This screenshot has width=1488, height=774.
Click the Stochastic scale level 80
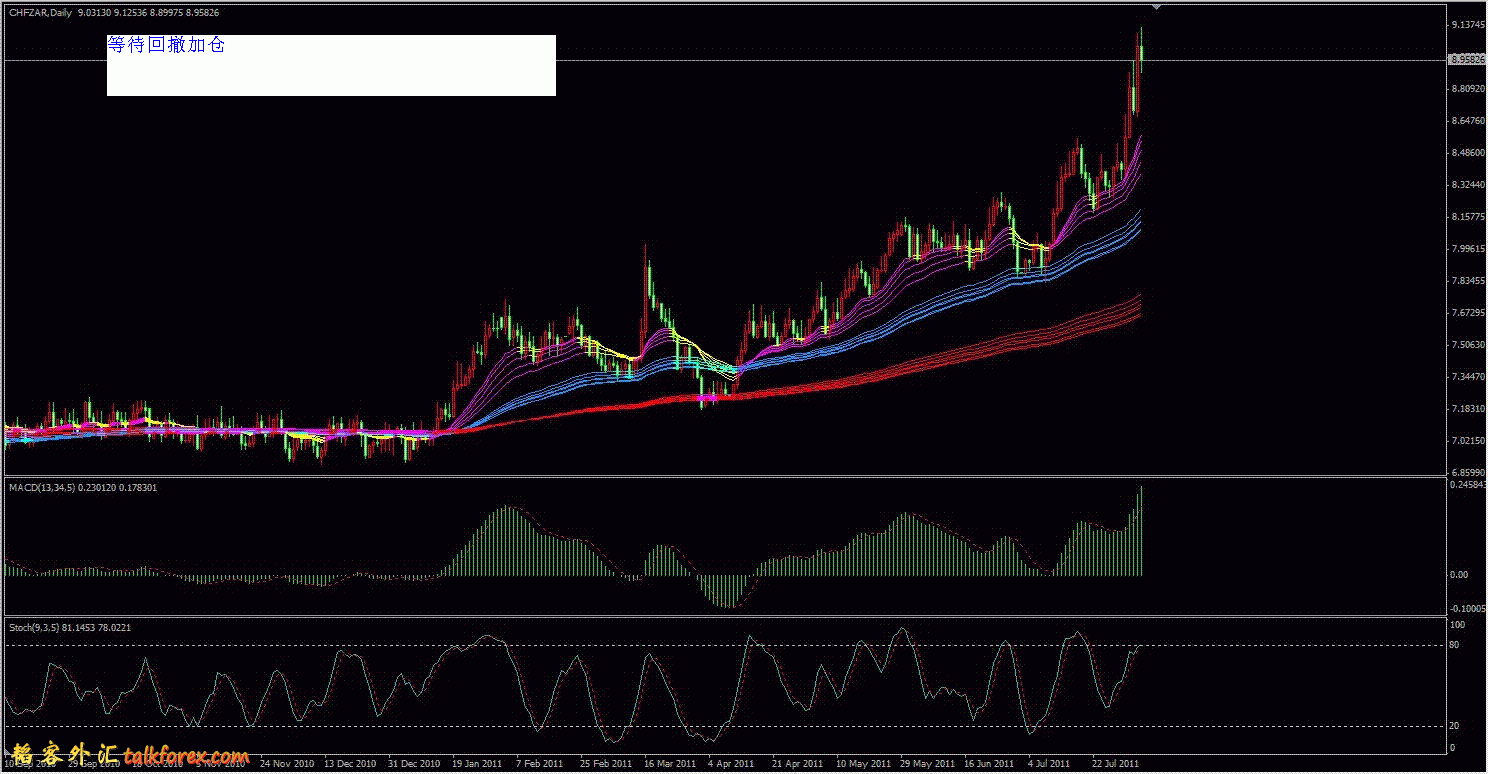click(1456, 645)
